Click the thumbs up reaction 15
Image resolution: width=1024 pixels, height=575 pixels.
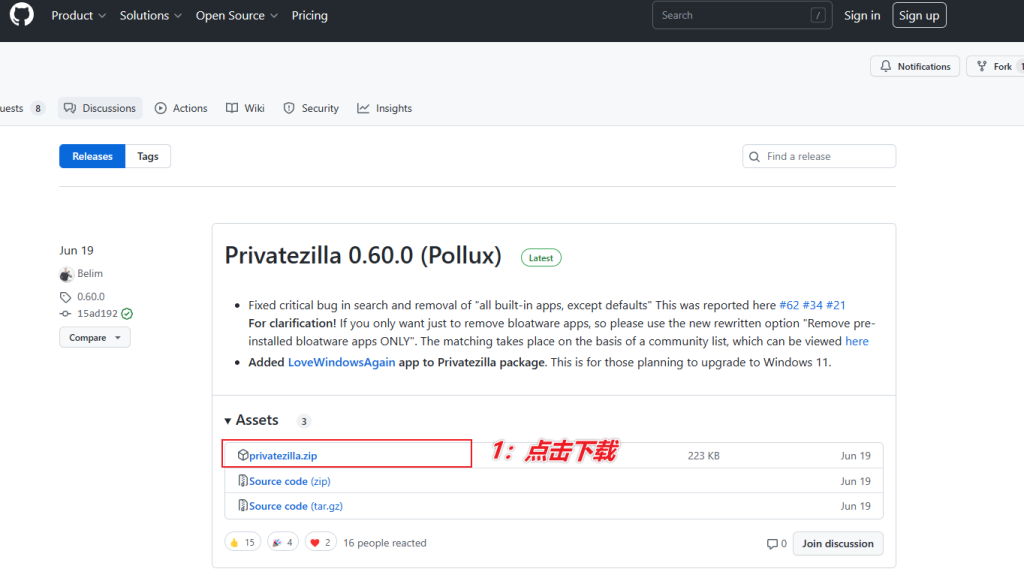[242, 542]
